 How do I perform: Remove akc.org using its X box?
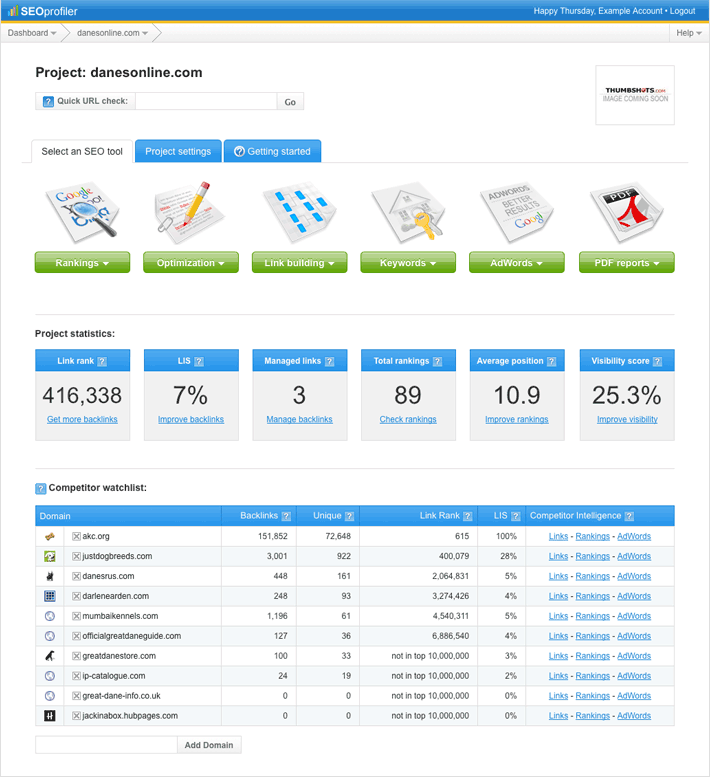[76, 536]
